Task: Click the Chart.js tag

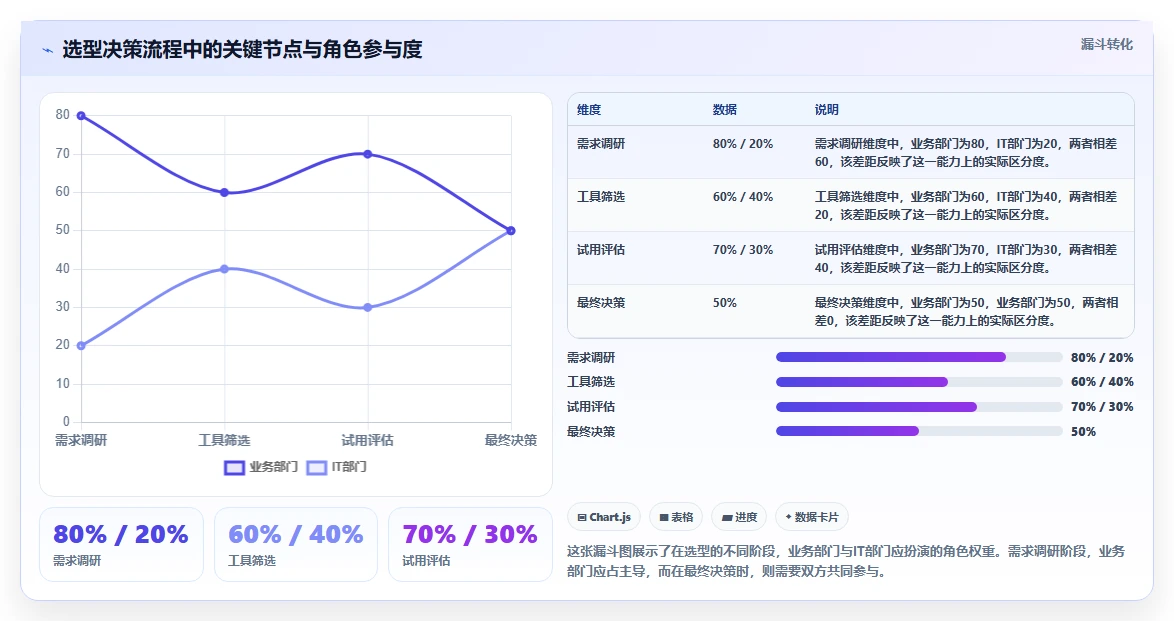Action: tap(603, 517)
